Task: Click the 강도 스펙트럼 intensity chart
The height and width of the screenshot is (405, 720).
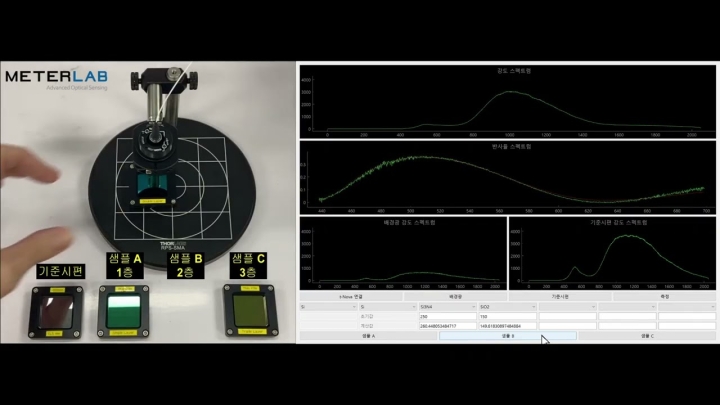Action: click(x=508, y=101)
